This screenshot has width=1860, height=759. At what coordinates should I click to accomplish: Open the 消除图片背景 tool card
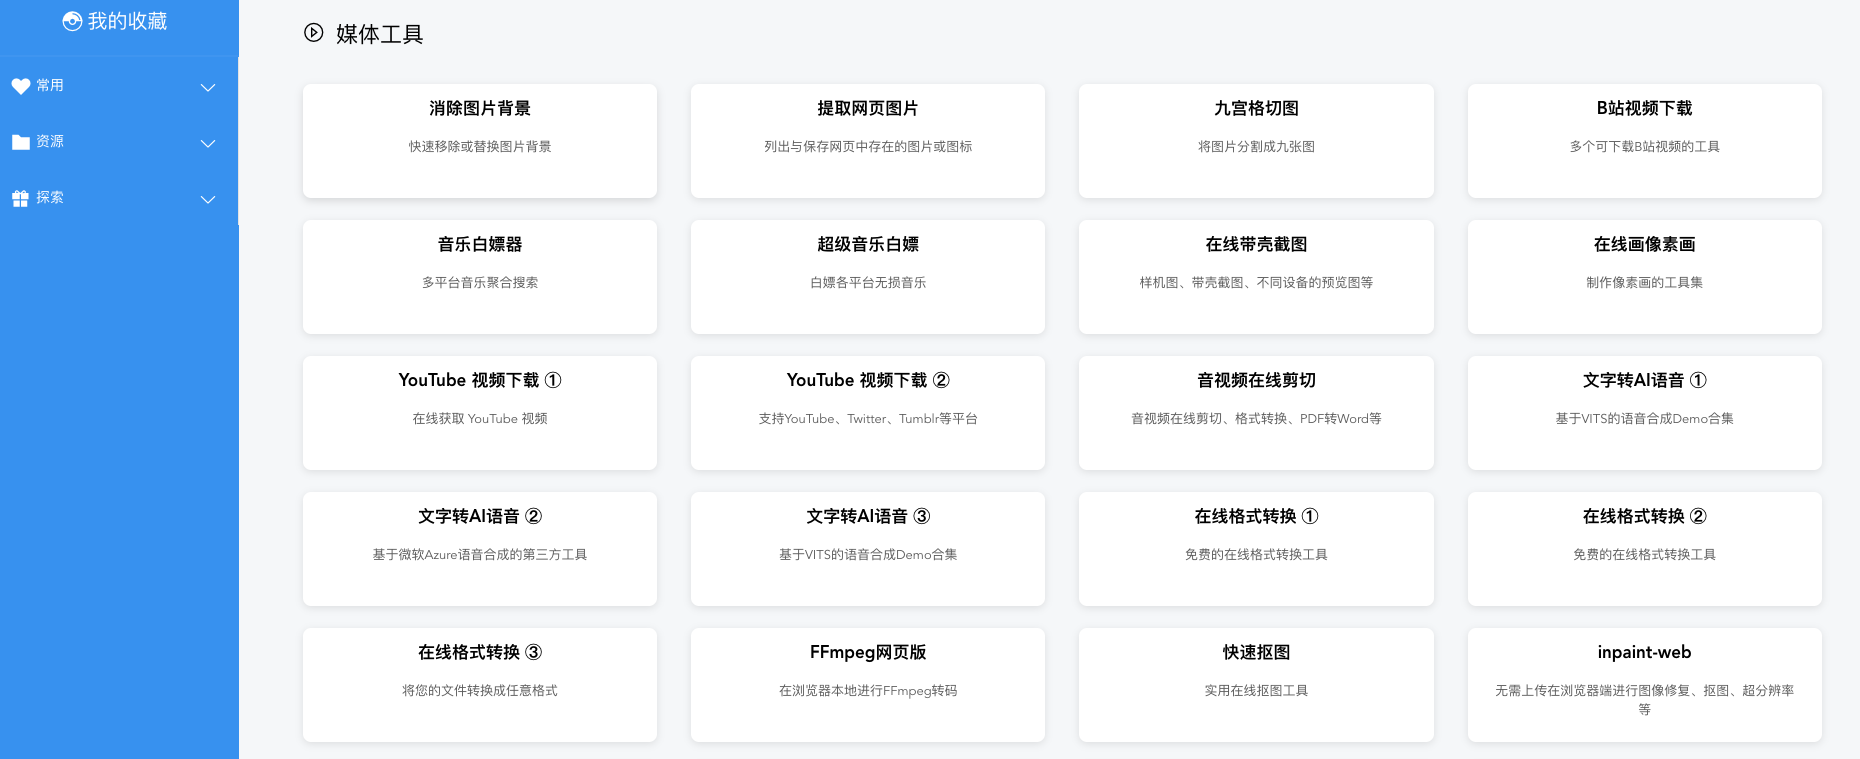[x=480, y=140]
